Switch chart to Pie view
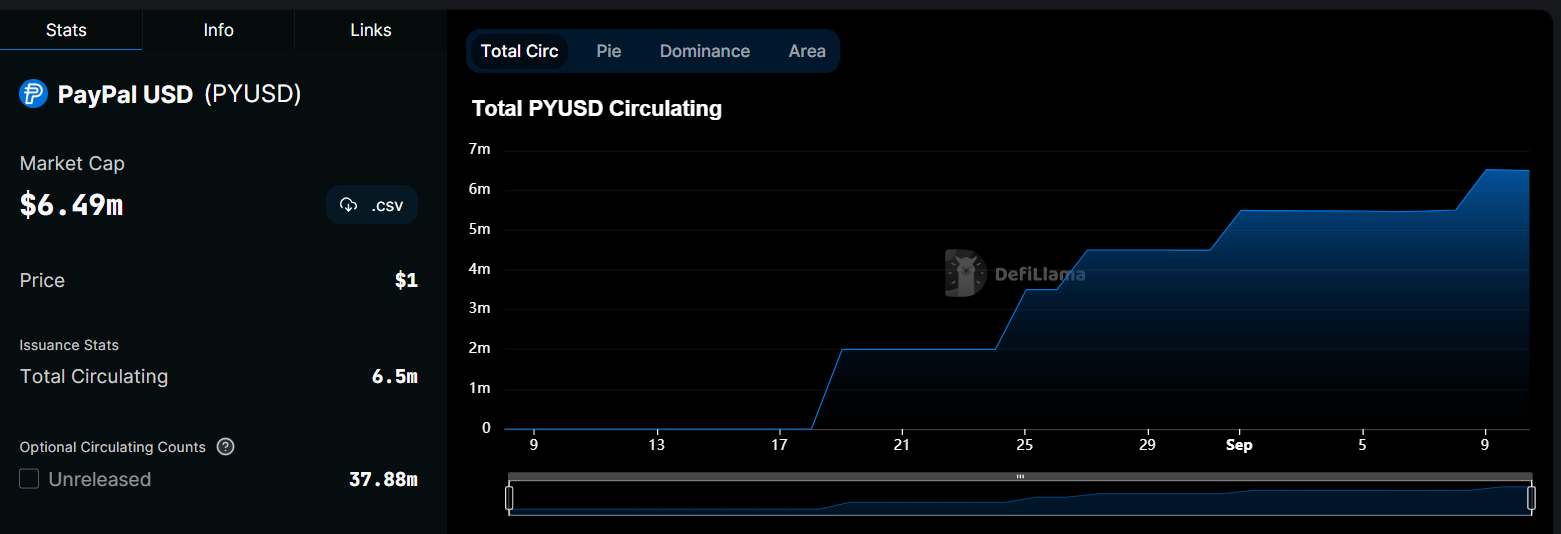 pos(609,51)
